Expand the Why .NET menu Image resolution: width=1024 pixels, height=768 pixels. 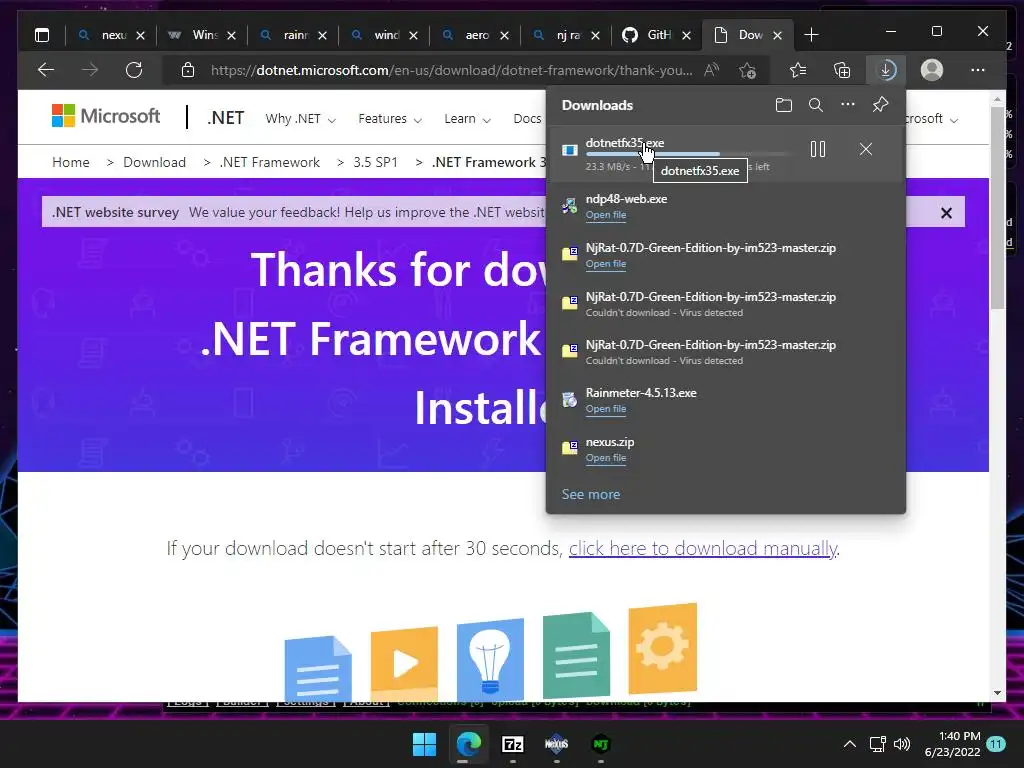click(300, 119)
